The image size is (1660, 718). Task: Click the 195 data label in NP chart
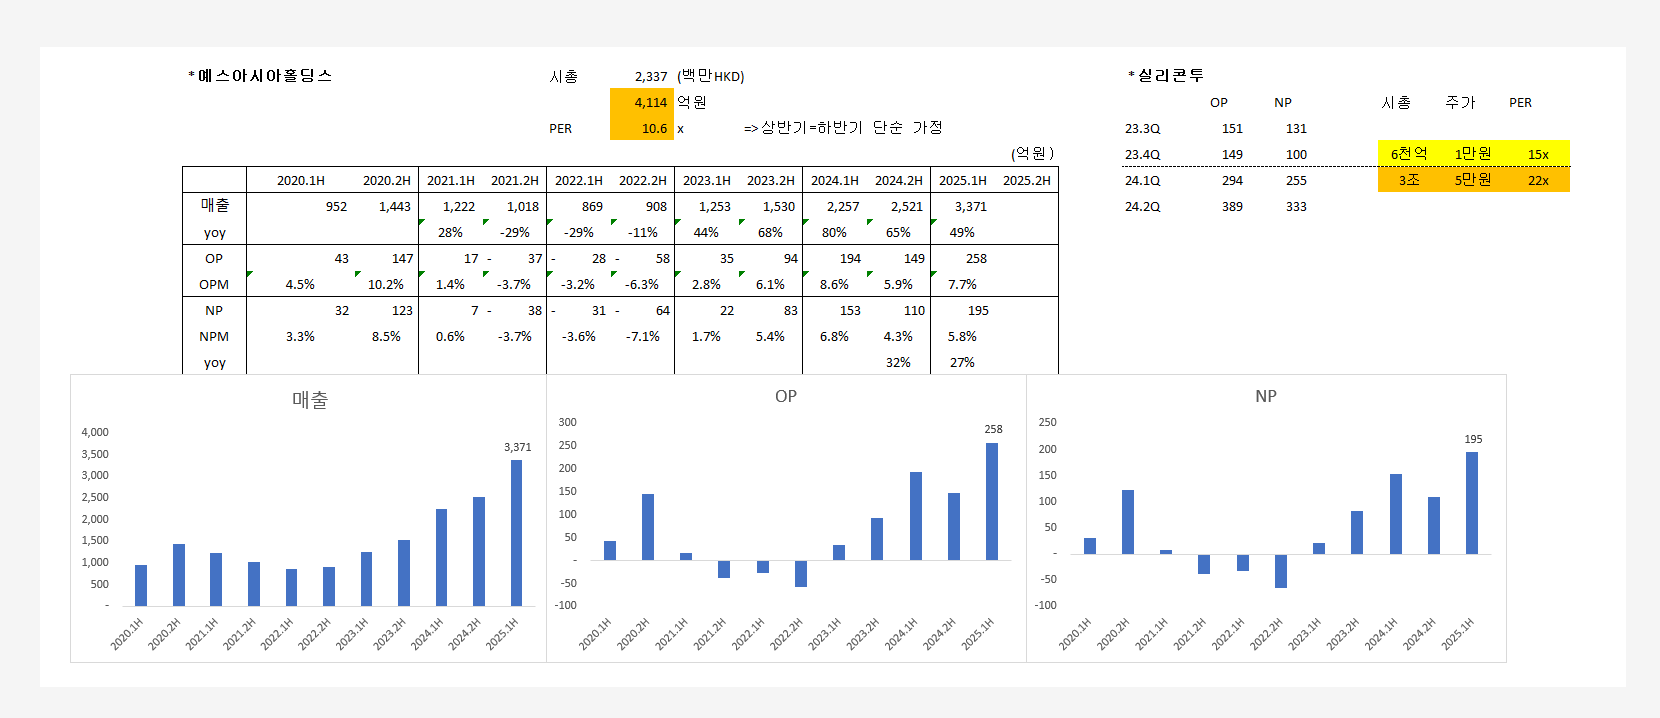tap(1473, 439)
